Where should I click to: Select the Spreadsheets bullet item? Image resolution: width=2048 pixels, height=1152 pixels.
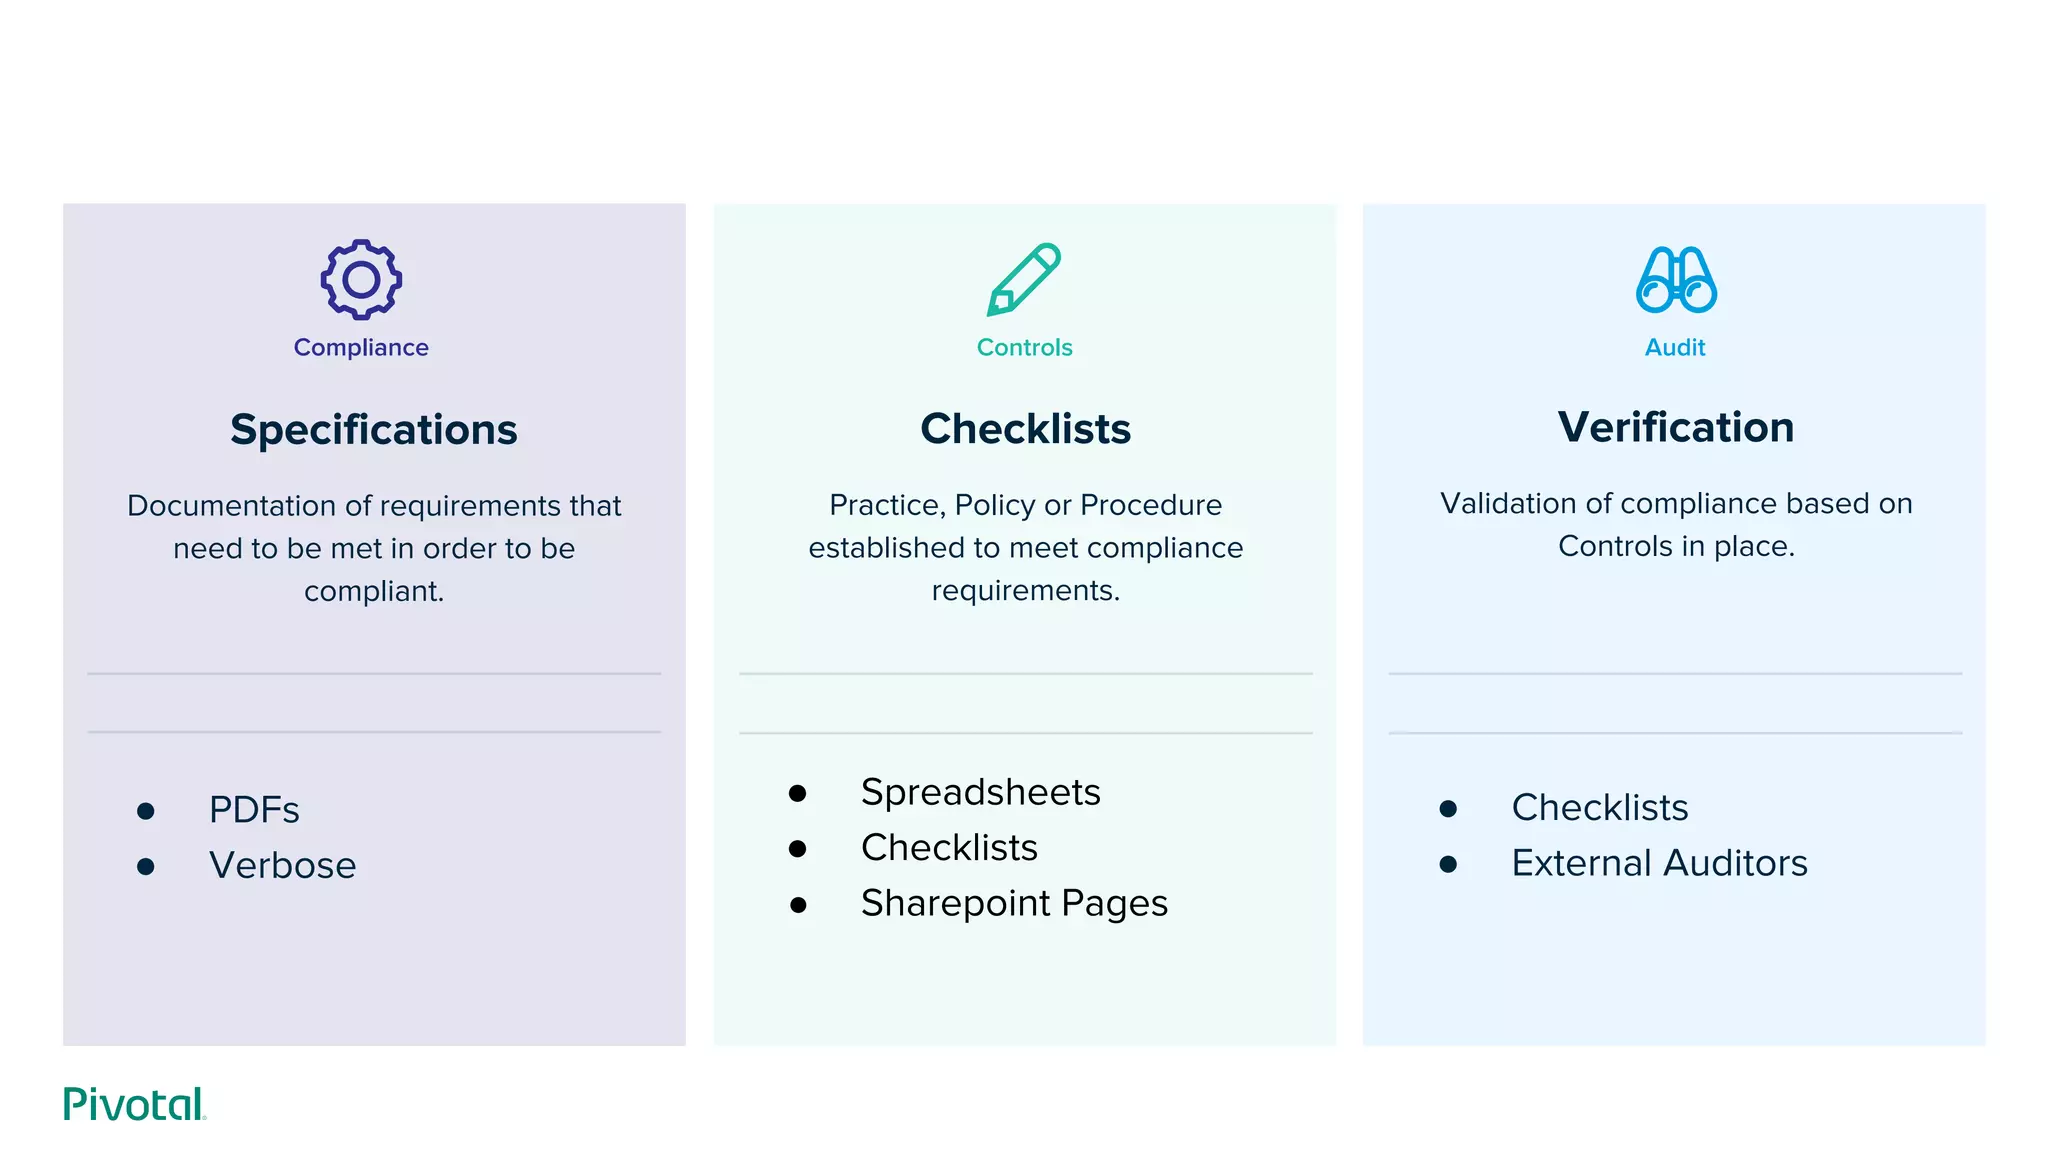pos(980,792)
